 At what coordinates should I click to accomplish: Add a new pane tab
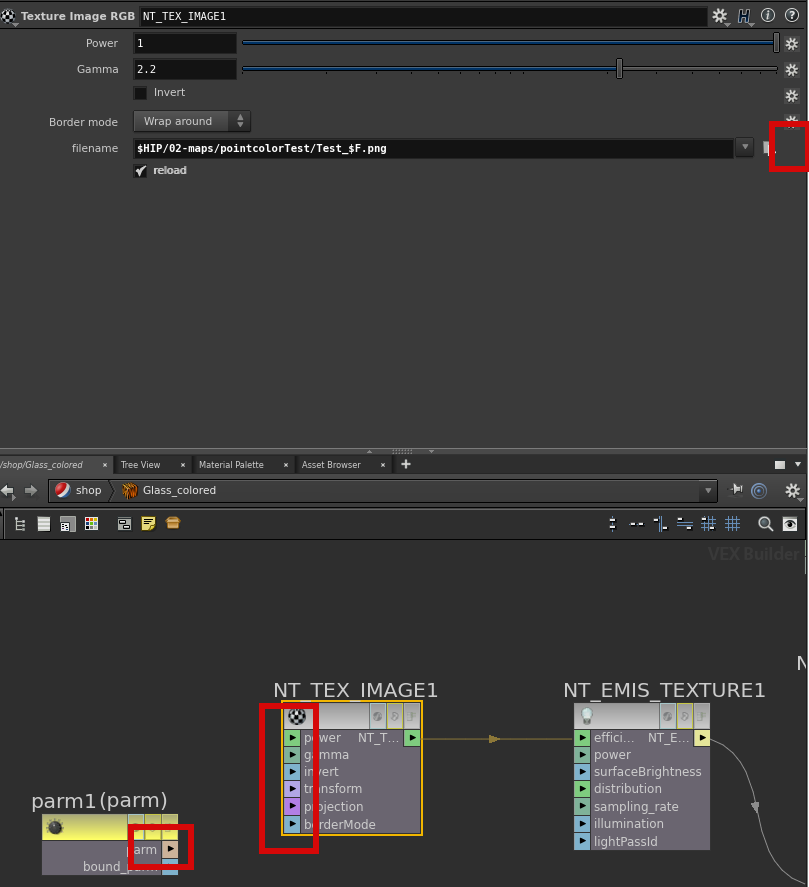click(x=406, y=464)
